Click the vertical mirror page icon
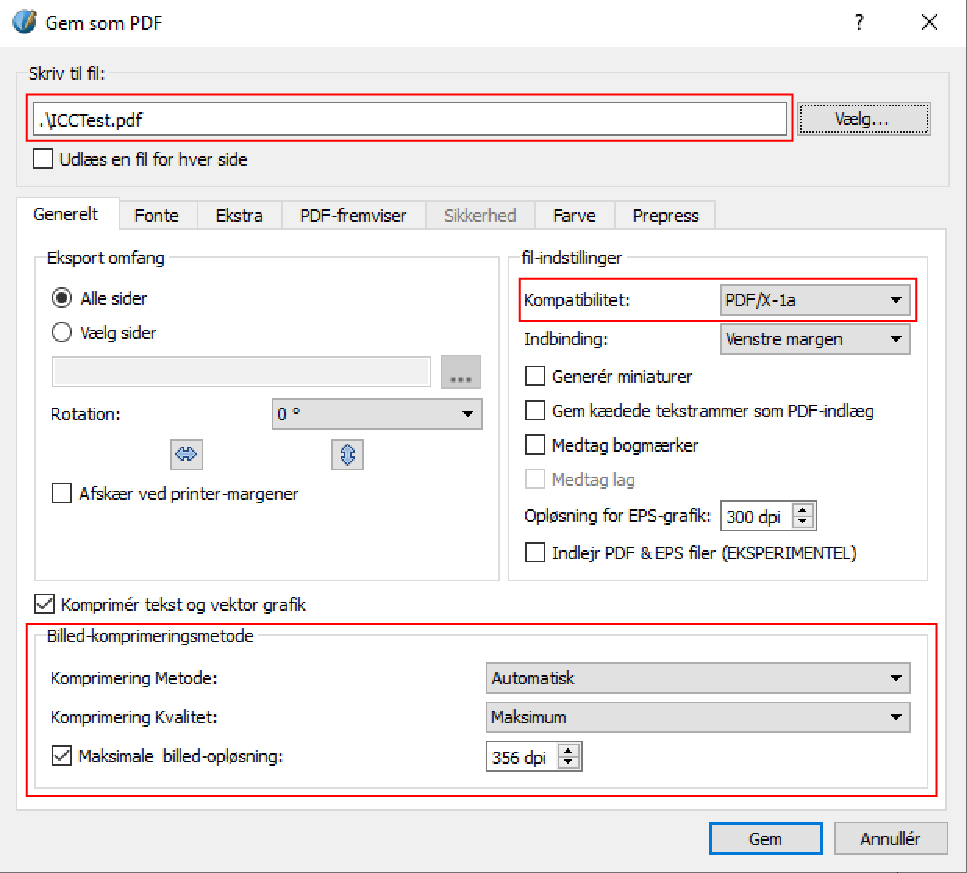Screen dimensions: 967x873 pyautogui.click(x=347, y=454)
